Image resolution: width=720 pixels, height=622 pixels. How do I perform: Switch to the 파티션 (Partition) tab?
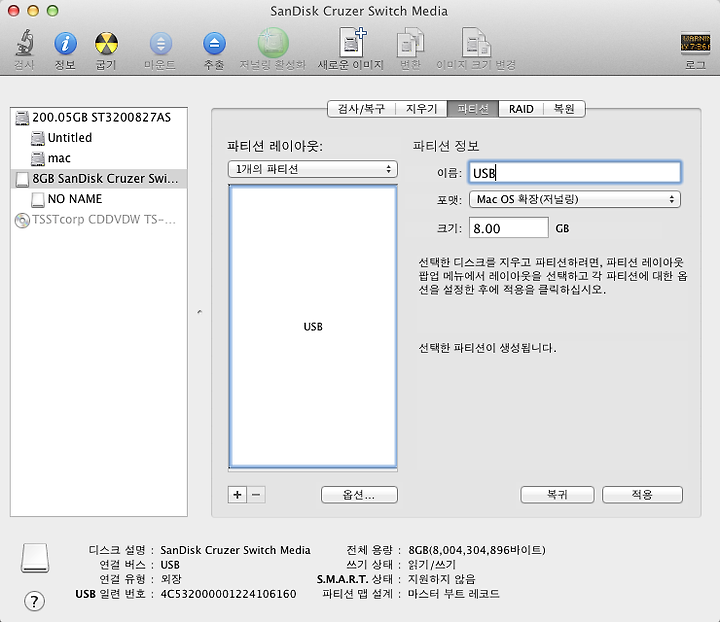tap(473, 109)
